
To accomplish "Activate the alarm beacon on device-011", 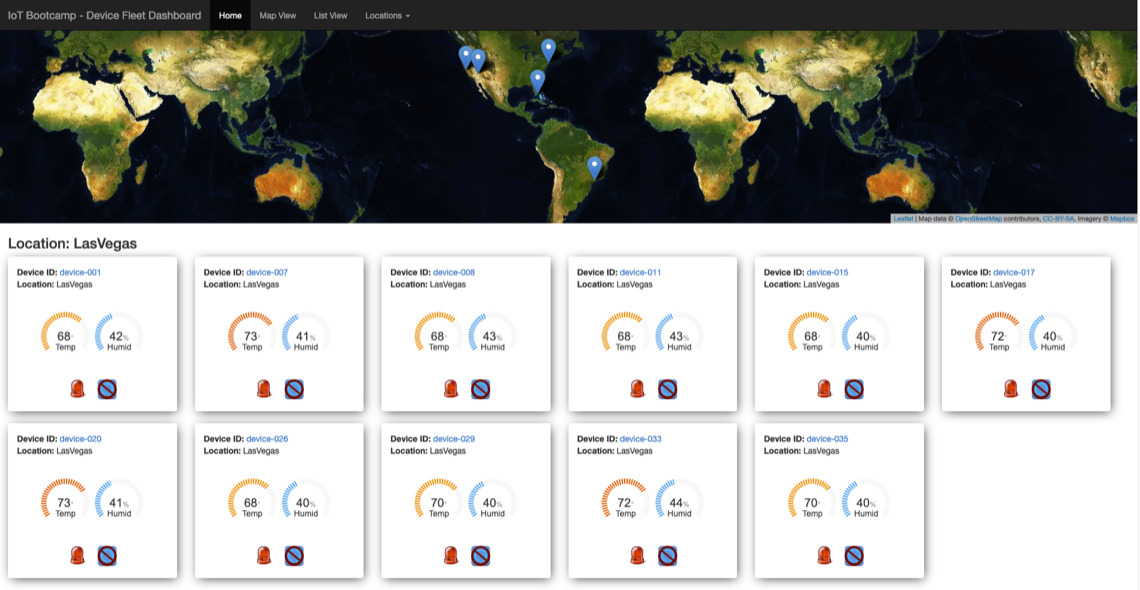I will click(x=638, y=389).
